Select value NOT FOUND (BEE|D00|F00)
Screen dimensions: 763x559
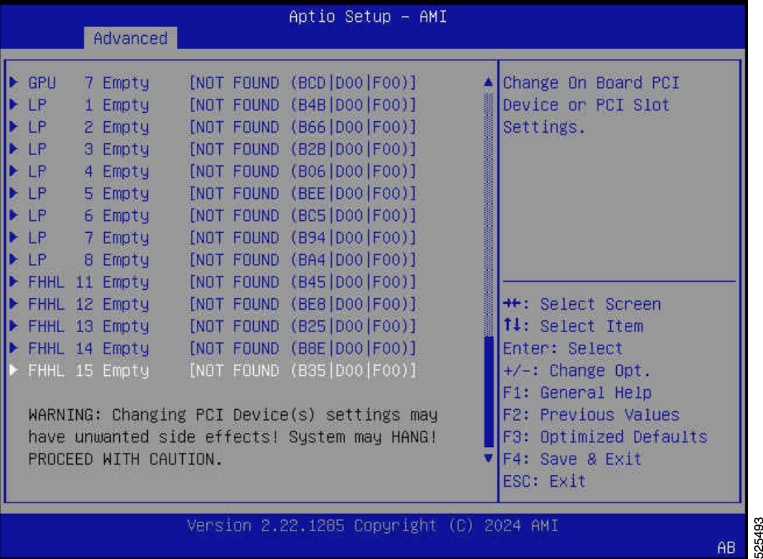[303, 194]
